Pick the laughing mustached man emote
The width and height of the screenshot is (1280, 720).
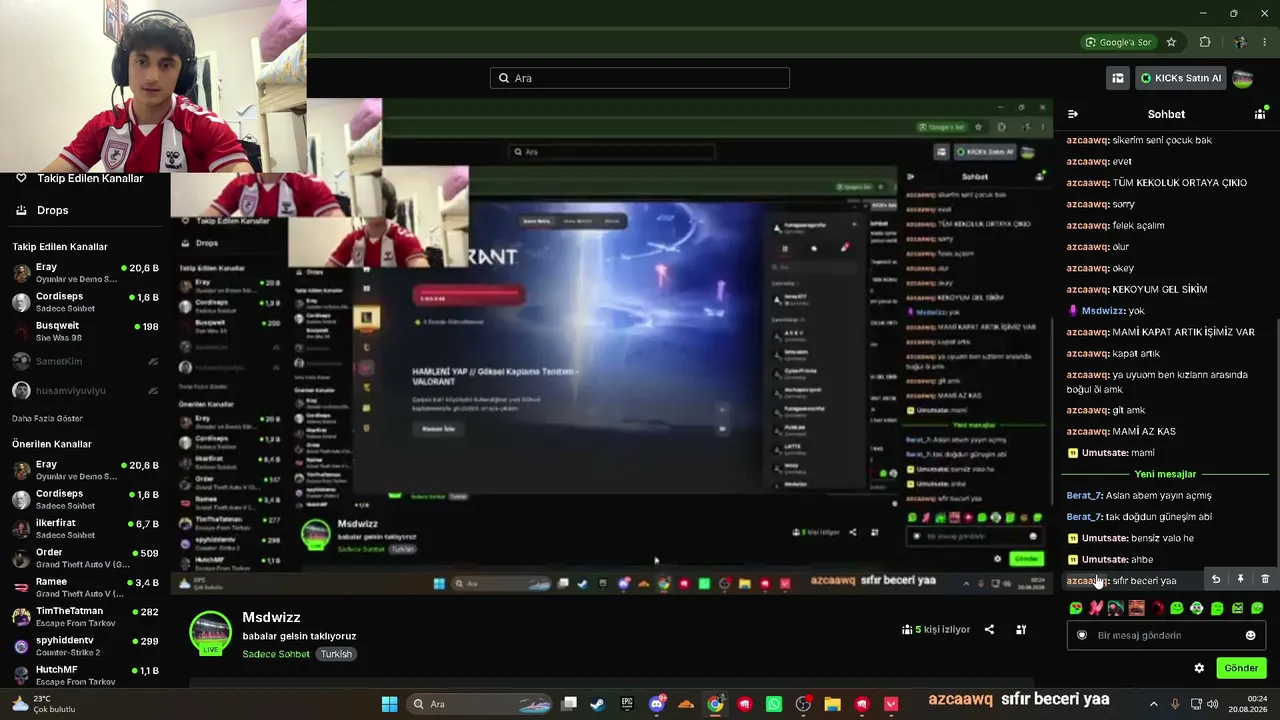pos(1136,608)
